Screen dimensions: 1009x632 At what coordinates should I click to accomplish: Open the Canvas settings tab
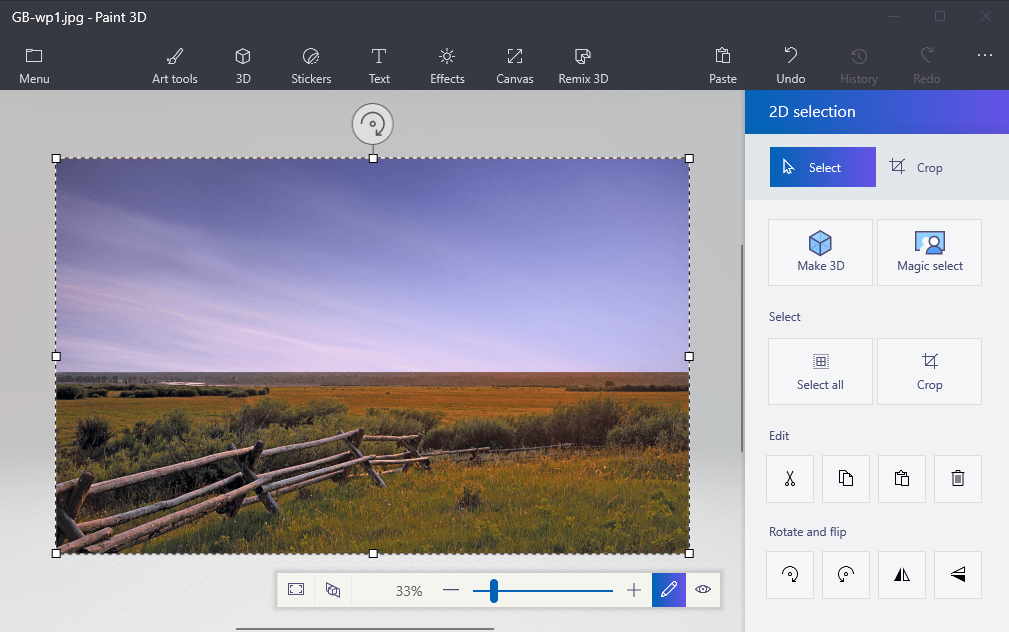[x=515, y=66]
